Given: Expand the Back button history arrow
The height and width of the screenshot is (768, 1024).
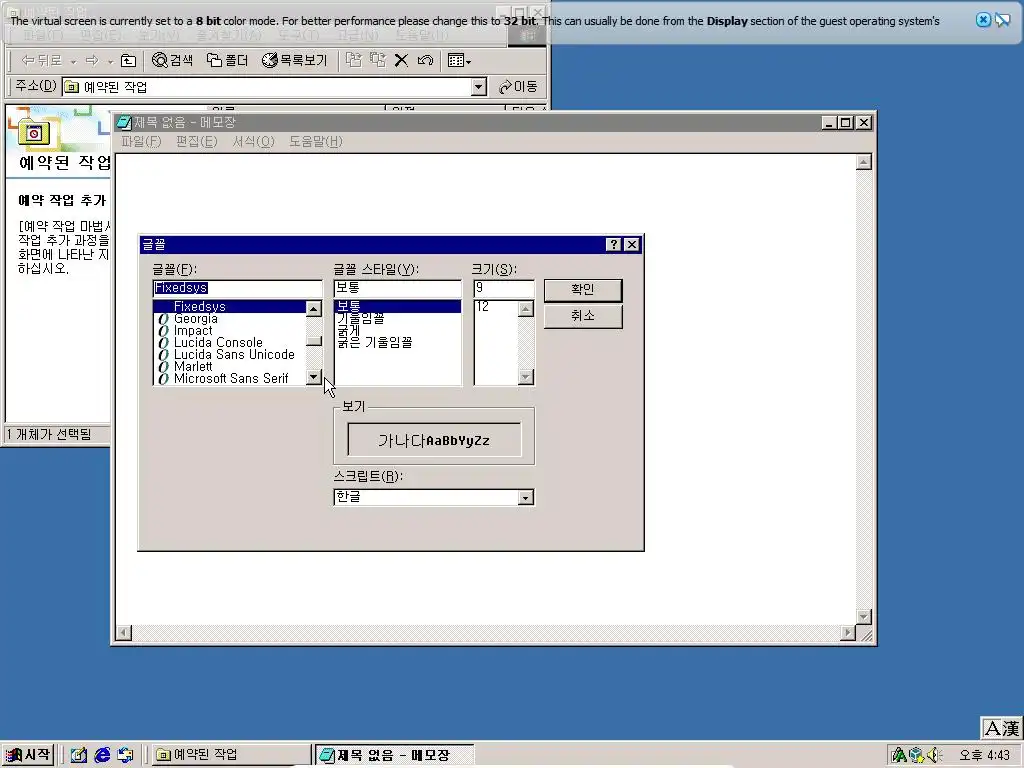Looking at the screenshot, I should [73, 61].
